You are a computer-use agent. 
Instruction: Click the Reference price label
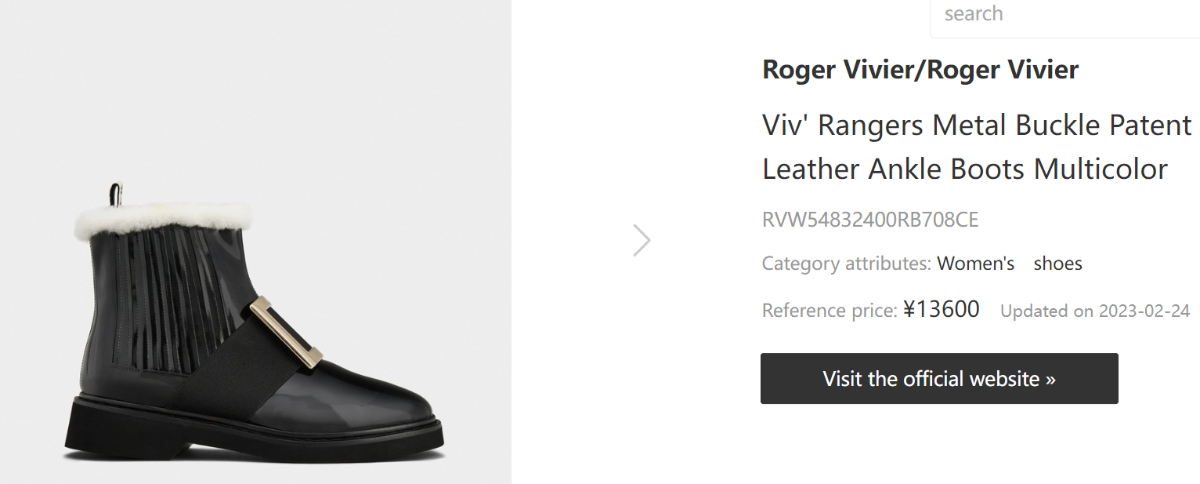828,310
